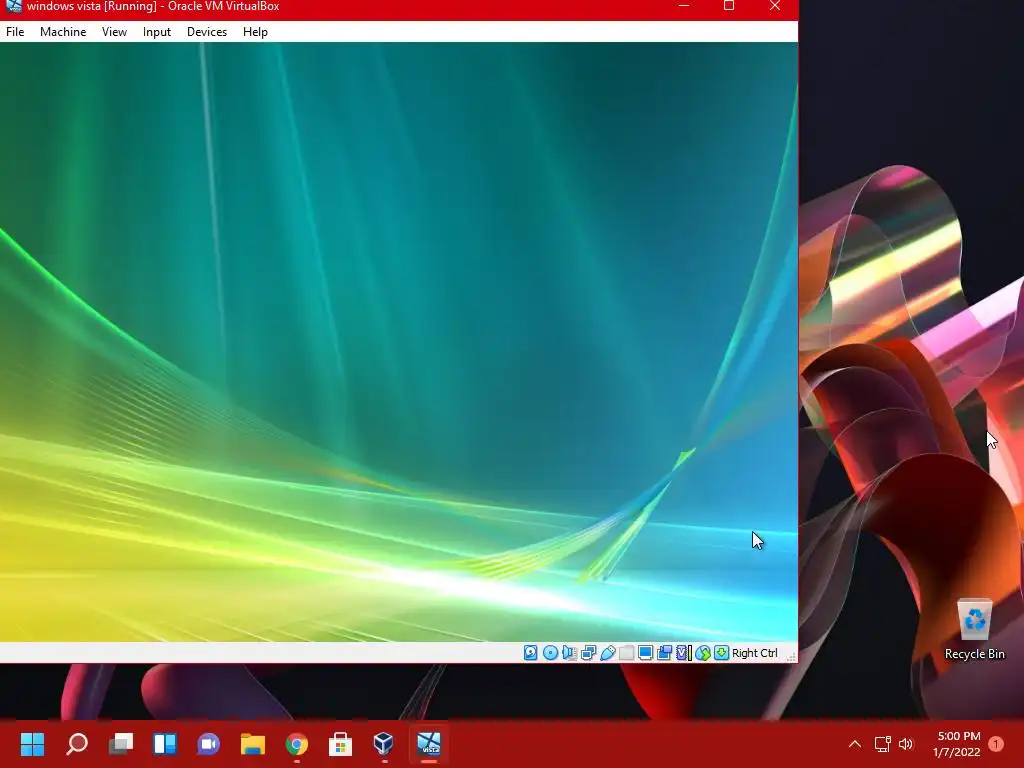Image resolution: width=1024 pixels, height=768 pixels.
Task: Click the VirtualBox window resize grip
Action: click(x=791, y=656)
